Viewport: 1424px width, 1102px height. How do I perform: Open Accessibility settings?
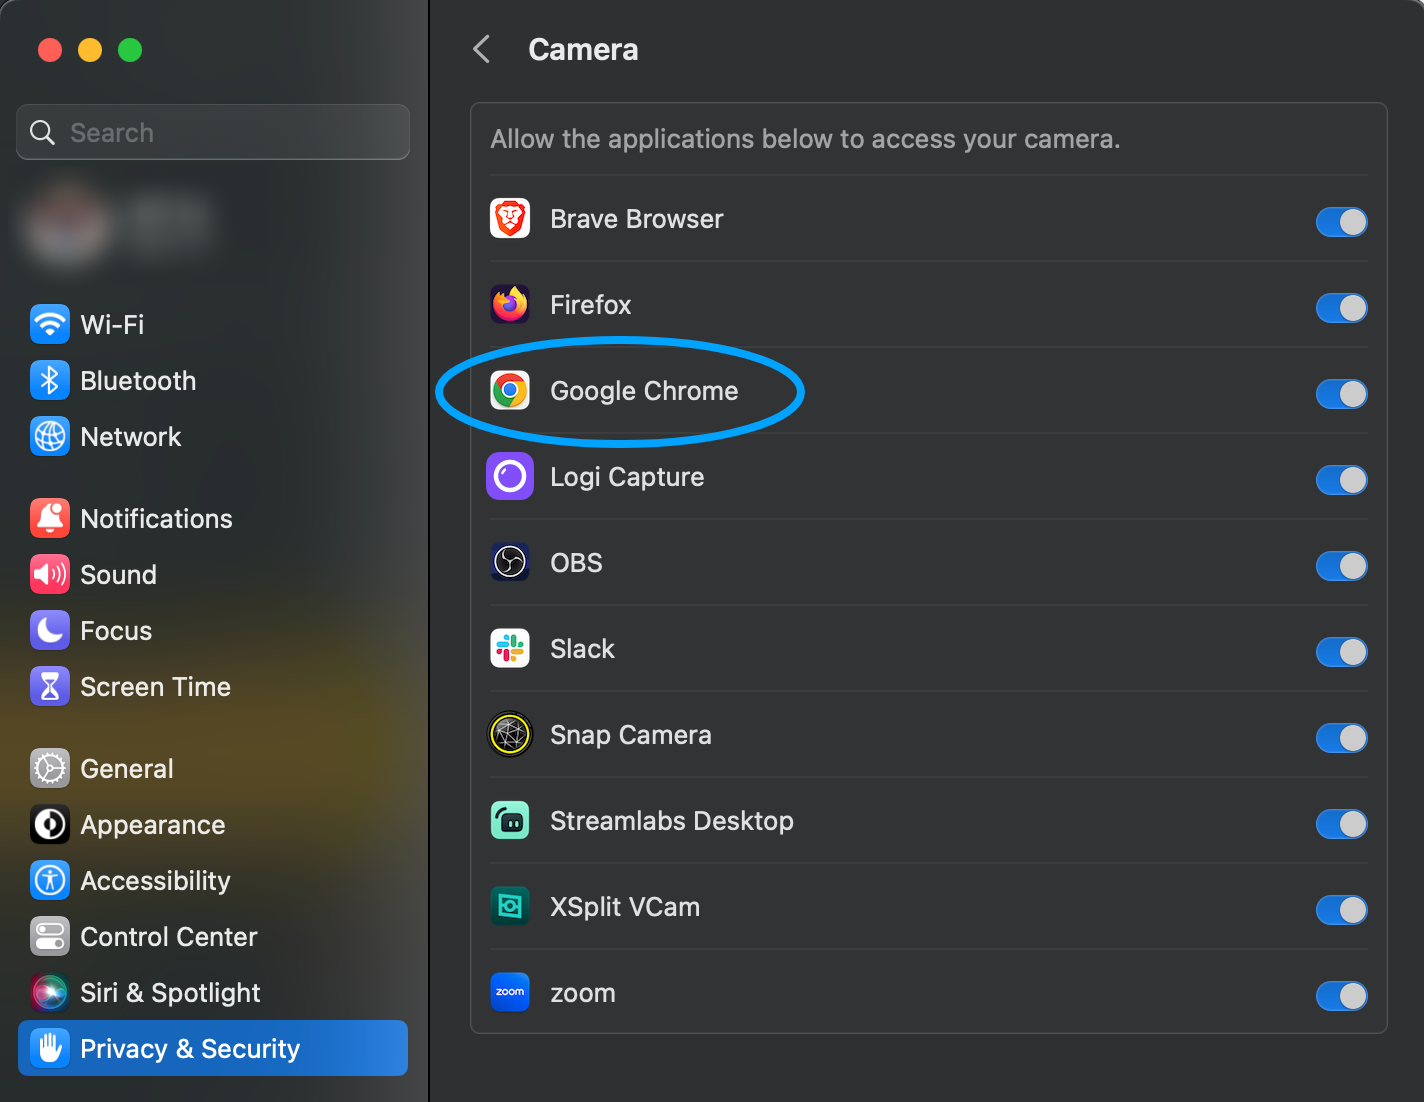coord(213,880)
